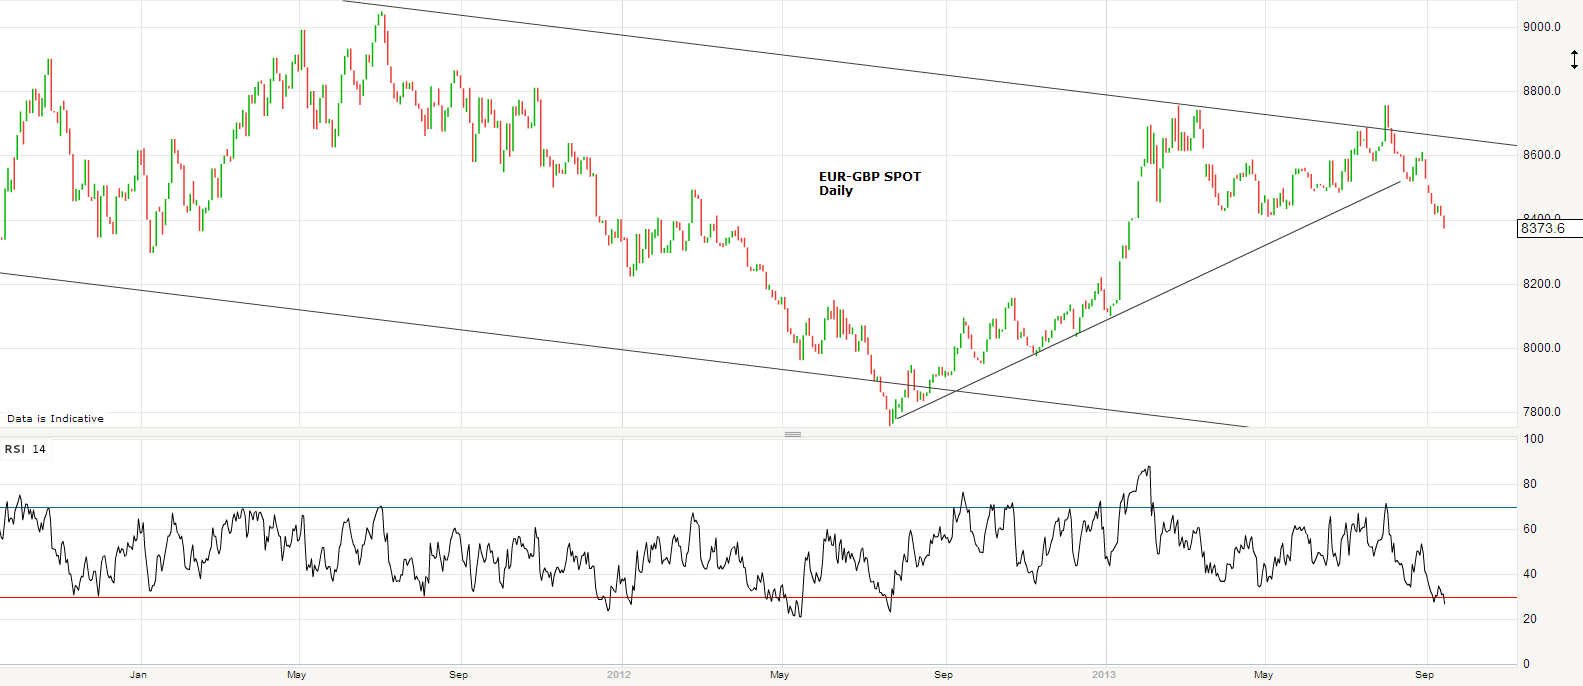This screenshot has height=686, width=1583.
Task: Click the 2012 marker on time axis
Action: [x=619, y=675]
